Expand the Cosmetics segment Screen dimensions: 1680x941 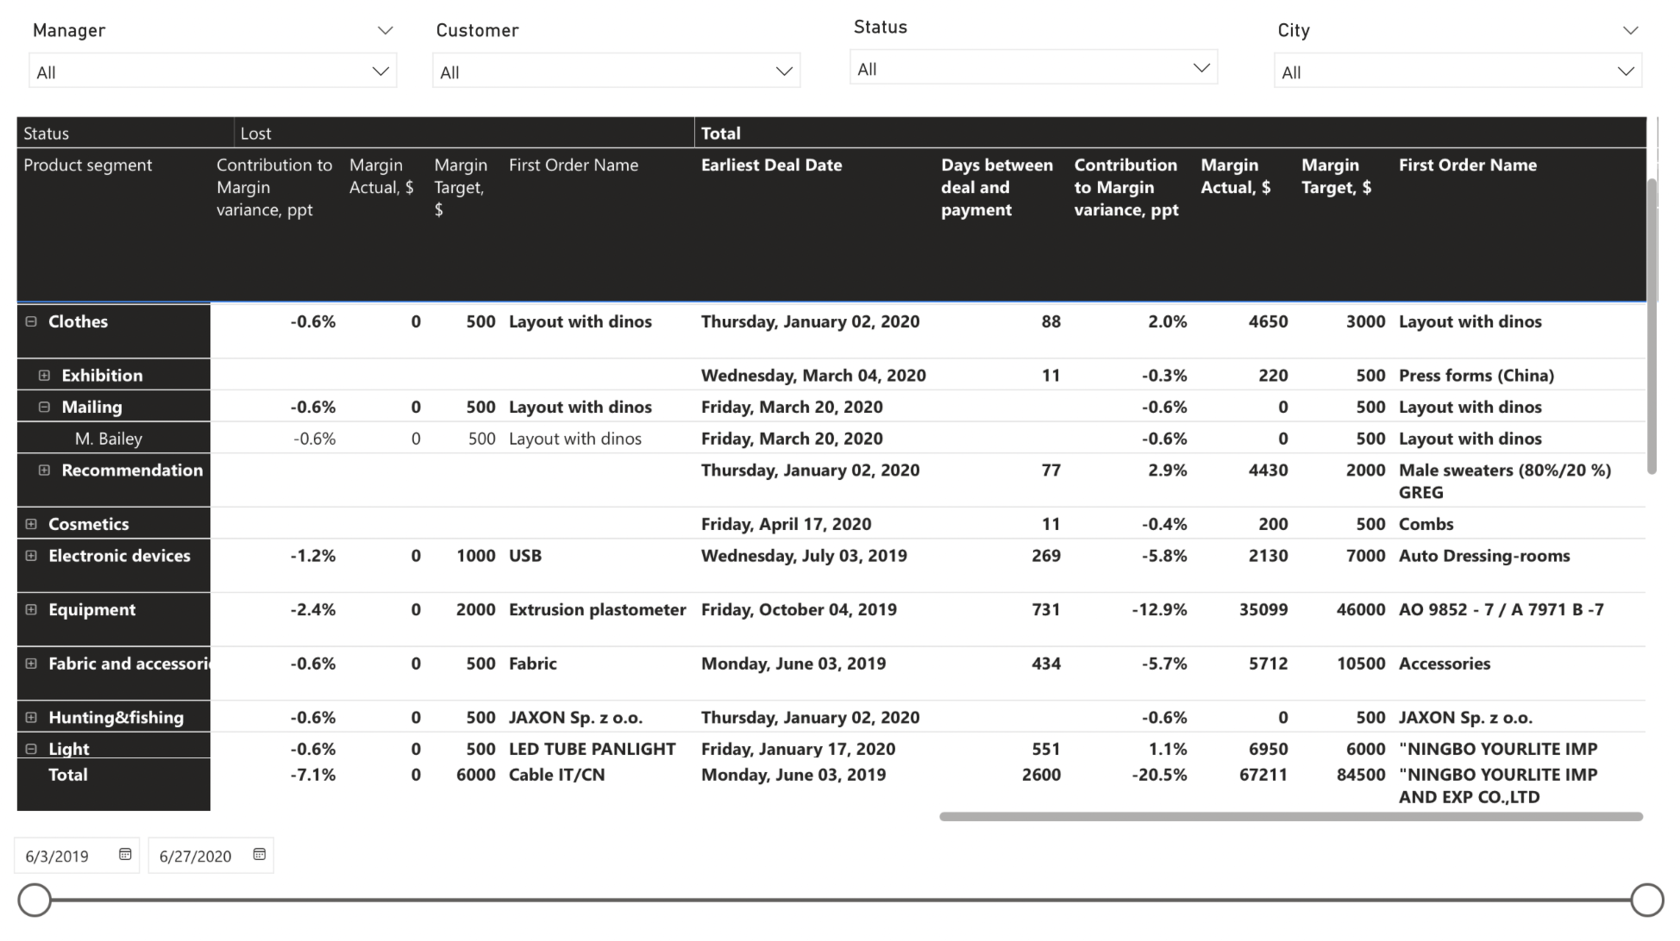point(31,524)
